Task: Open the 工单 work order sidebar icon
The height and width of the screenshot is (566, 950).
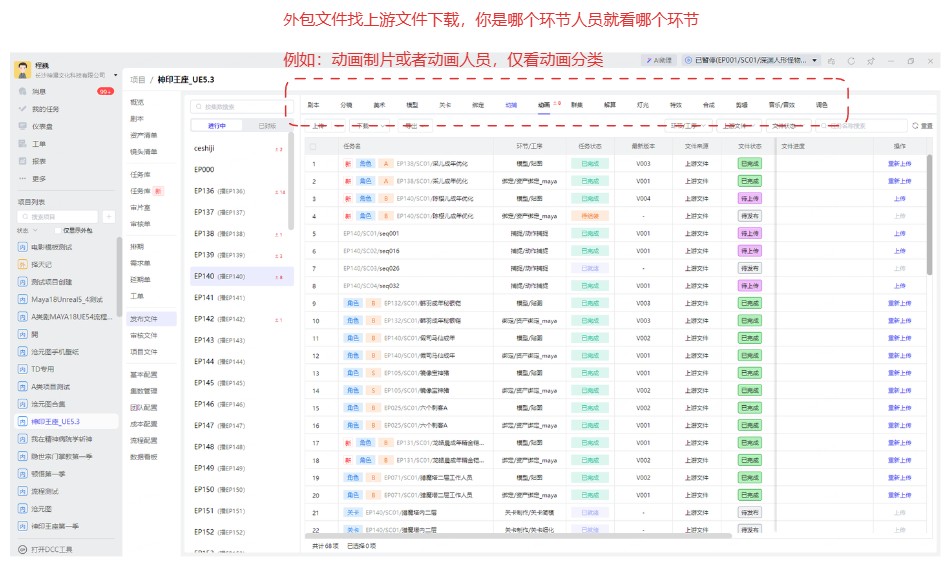Action: point(22,143)
